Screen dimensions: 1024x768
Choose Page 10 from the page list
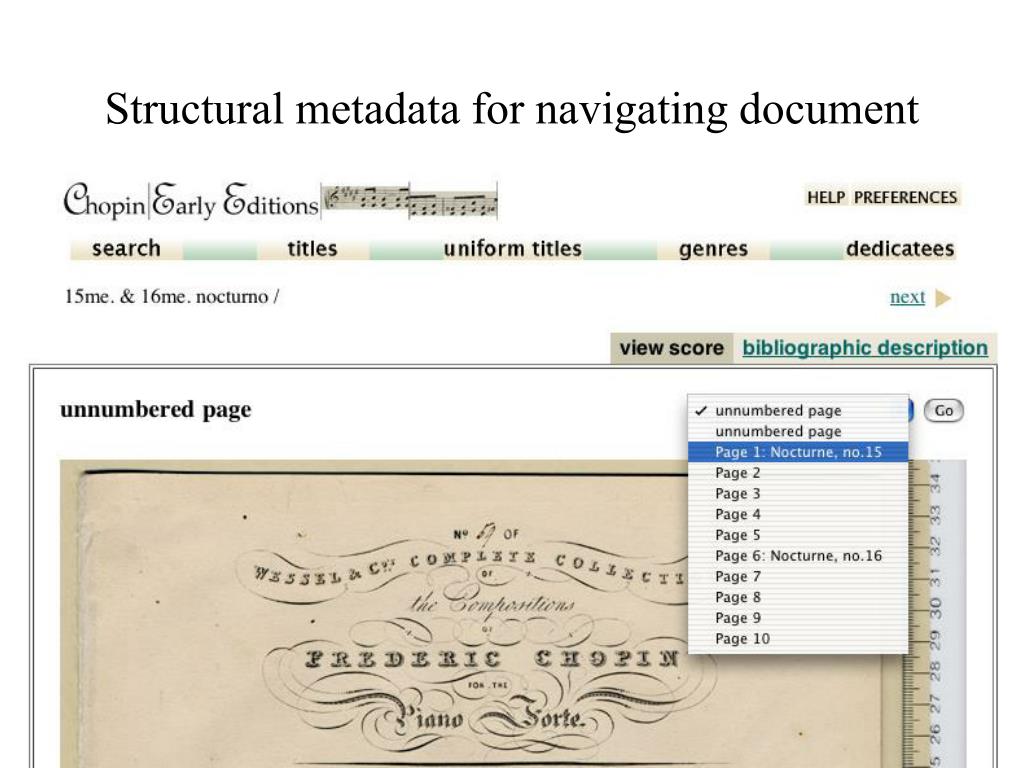click(798, 639)
